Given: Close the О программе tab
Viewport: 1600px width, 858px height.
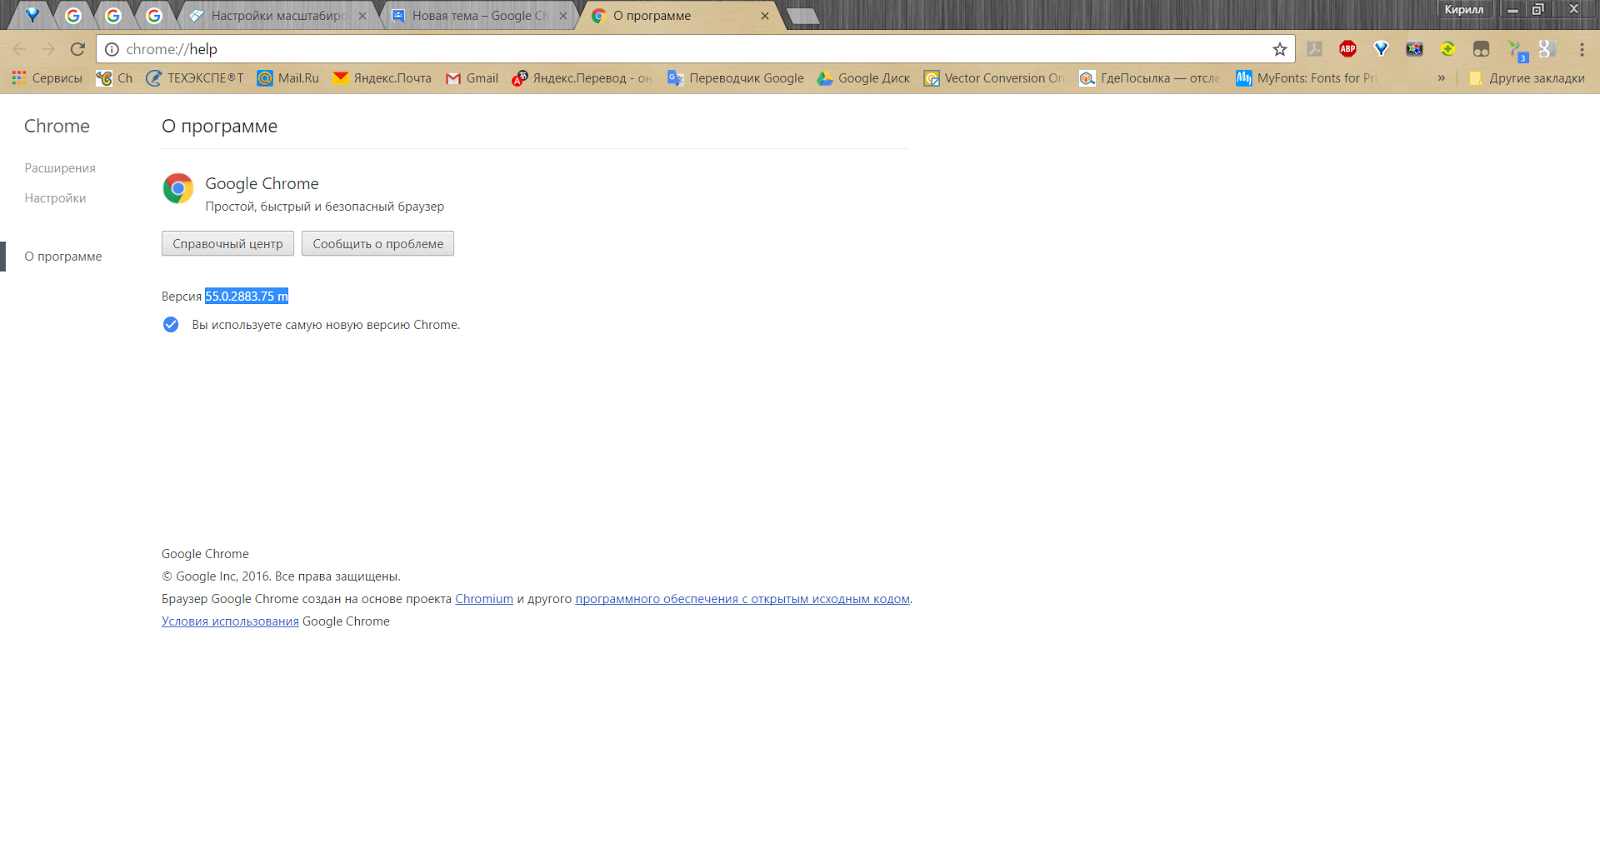Looking at the screenshot, I should (764, 16).
